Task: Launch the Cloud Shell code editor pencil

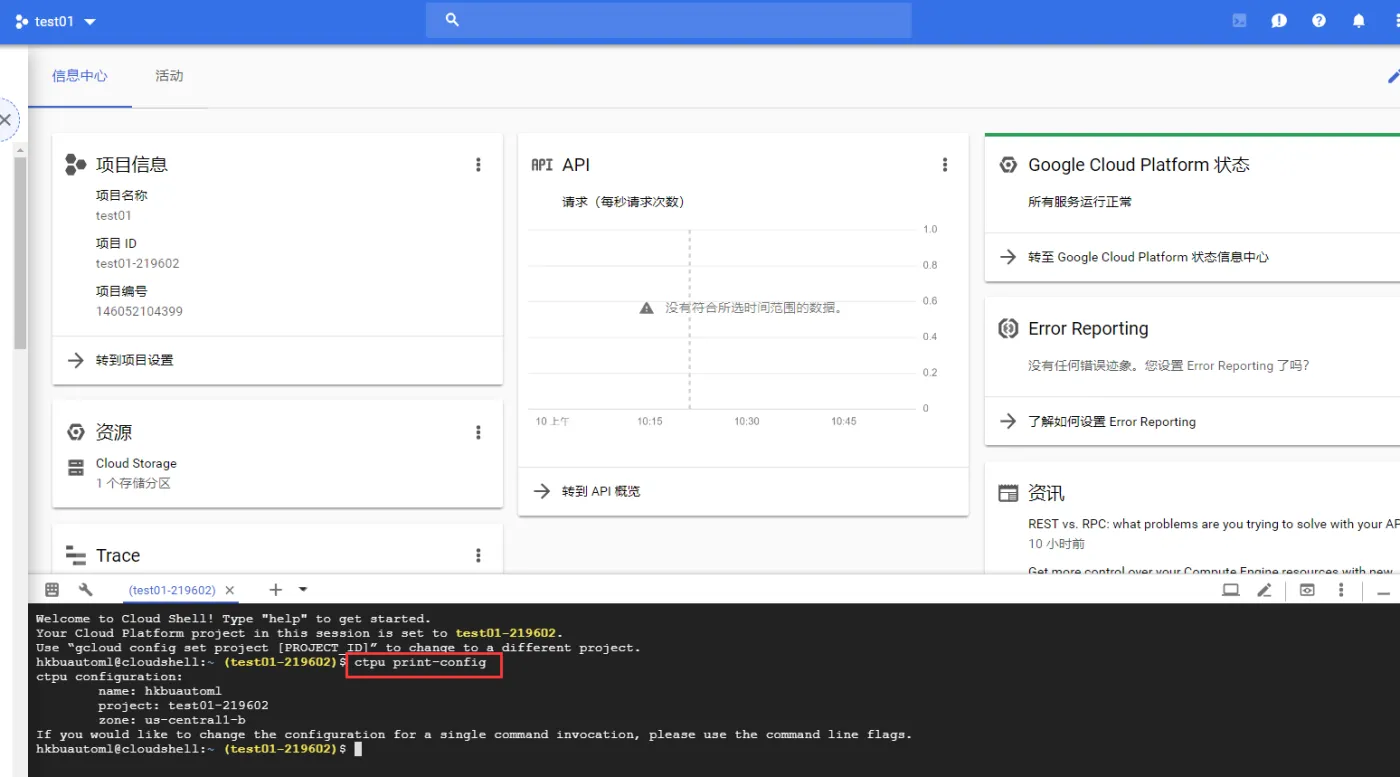Action: (x=1264, y=590)
